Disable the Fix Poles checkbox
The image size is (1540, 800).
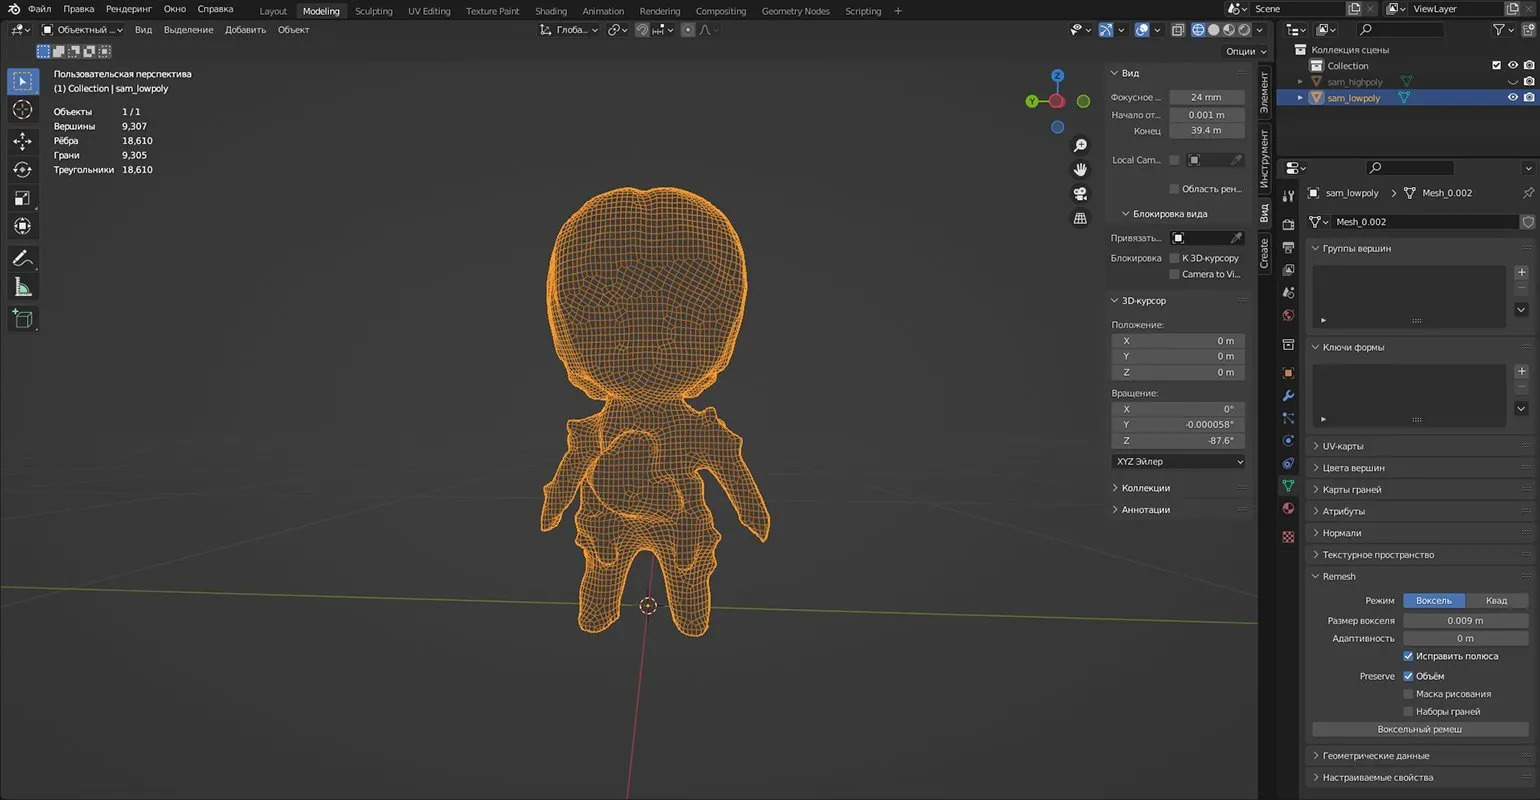click(x=1408, y=656)
